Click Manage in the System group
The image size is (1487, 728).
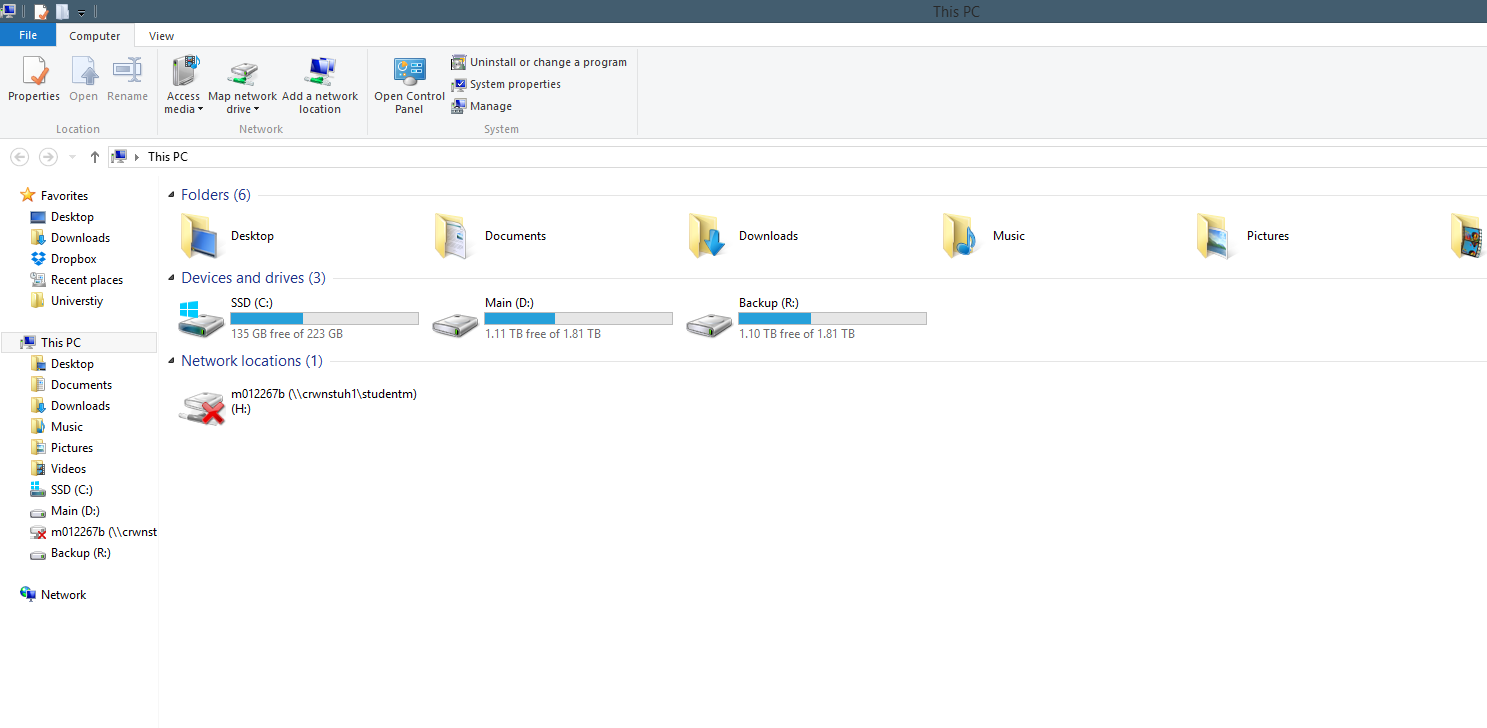point(481,106)
